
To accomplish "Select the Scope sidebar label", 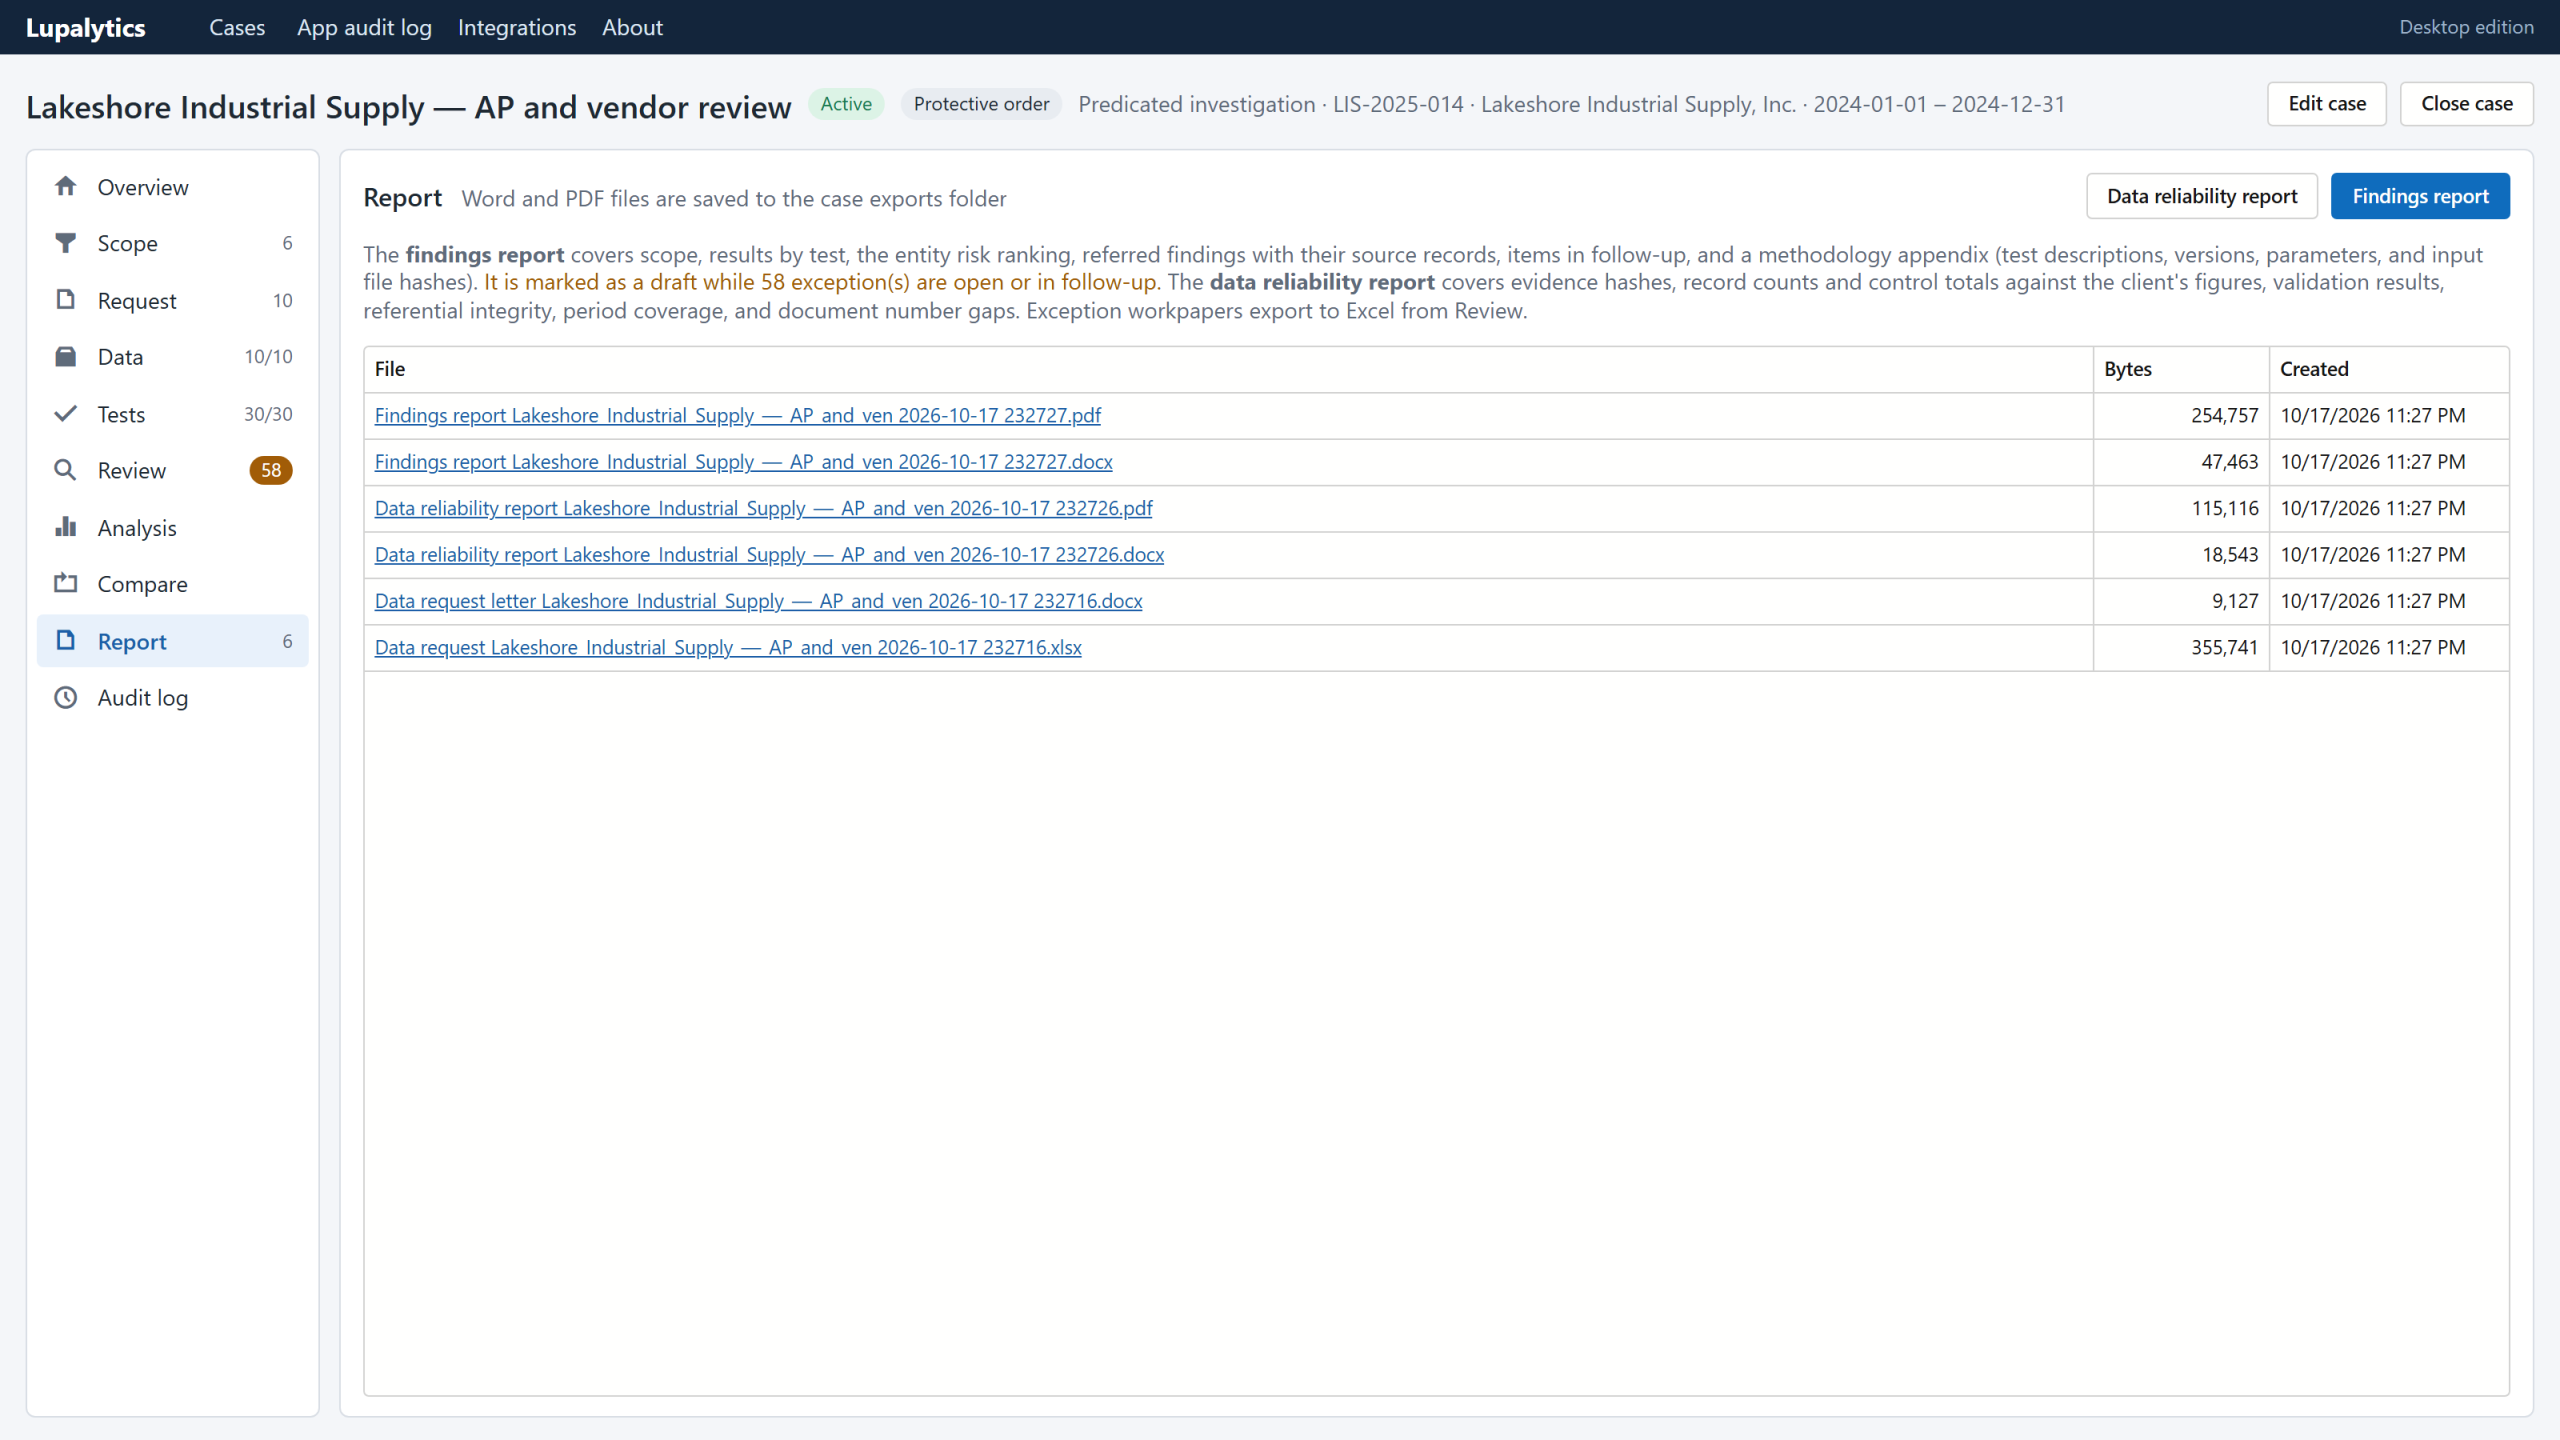I will tap(128, 243).
